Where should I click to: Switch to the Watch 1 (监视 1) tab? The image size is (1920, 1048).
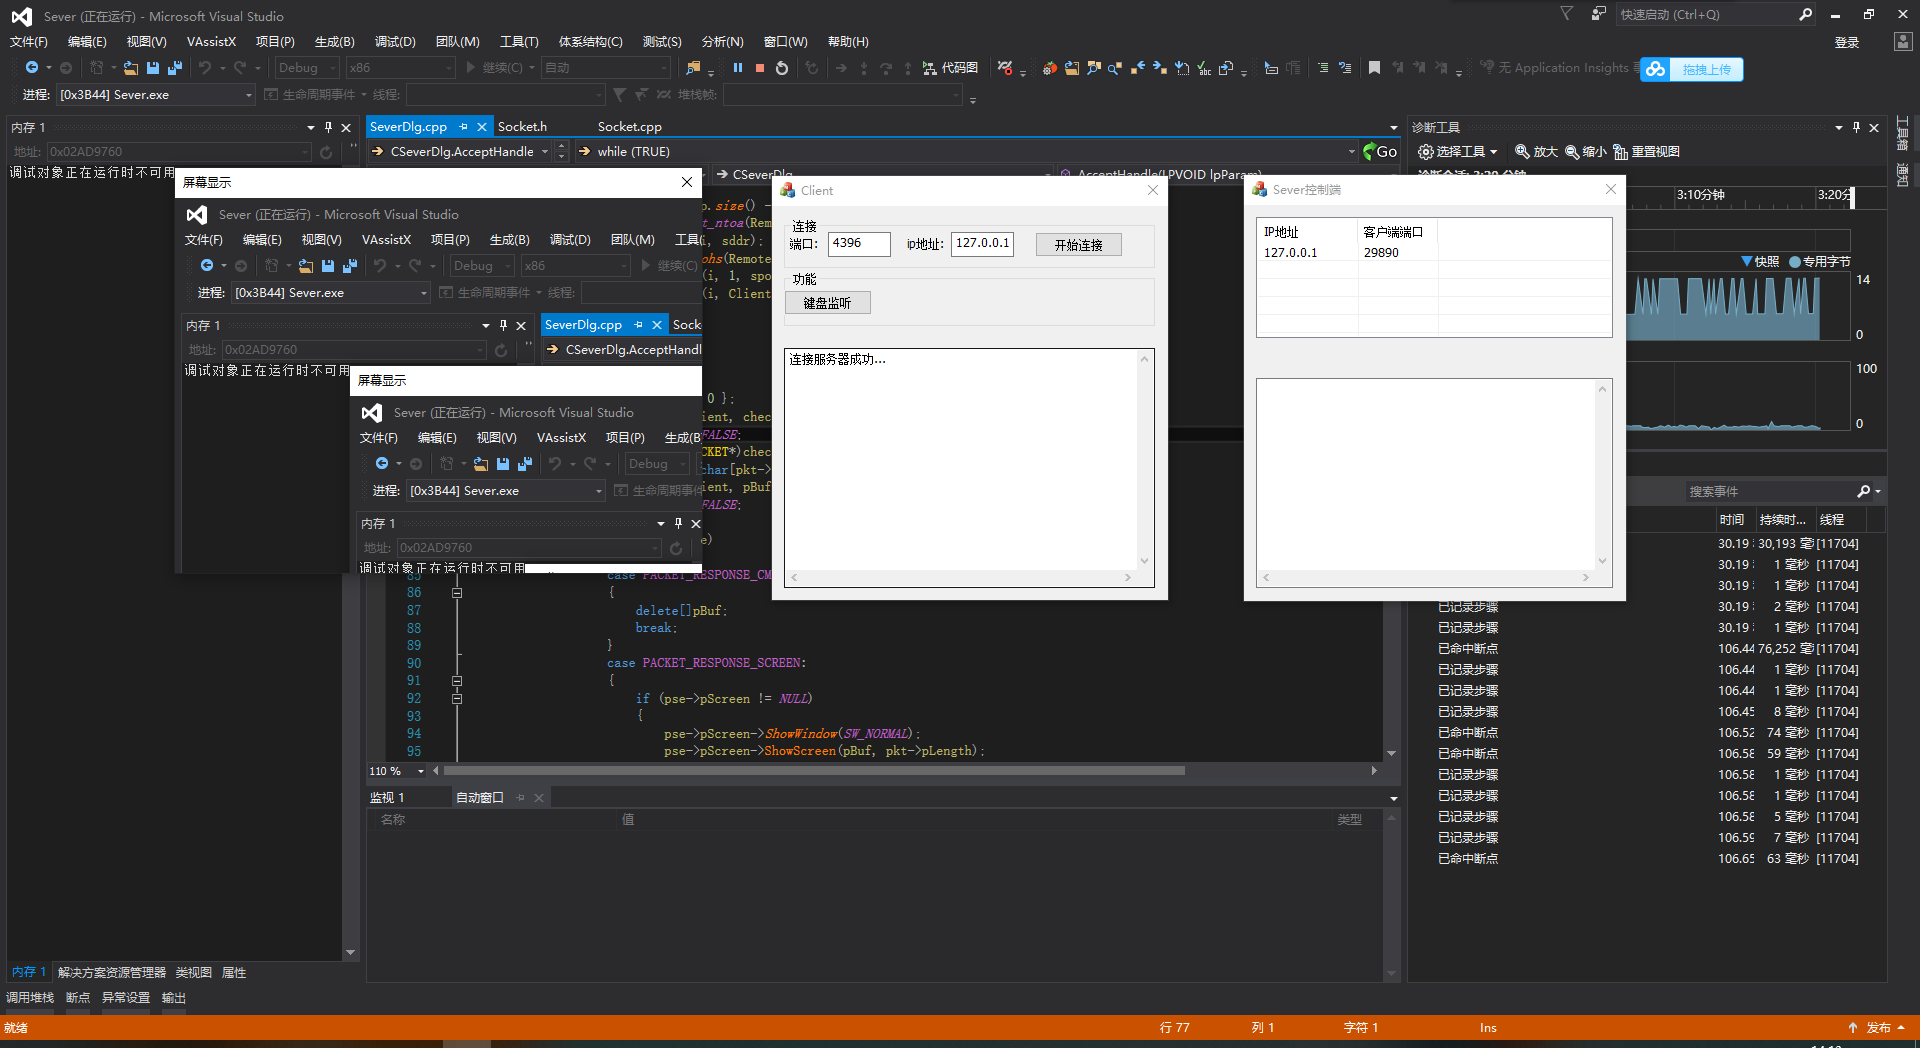(387, 798)
